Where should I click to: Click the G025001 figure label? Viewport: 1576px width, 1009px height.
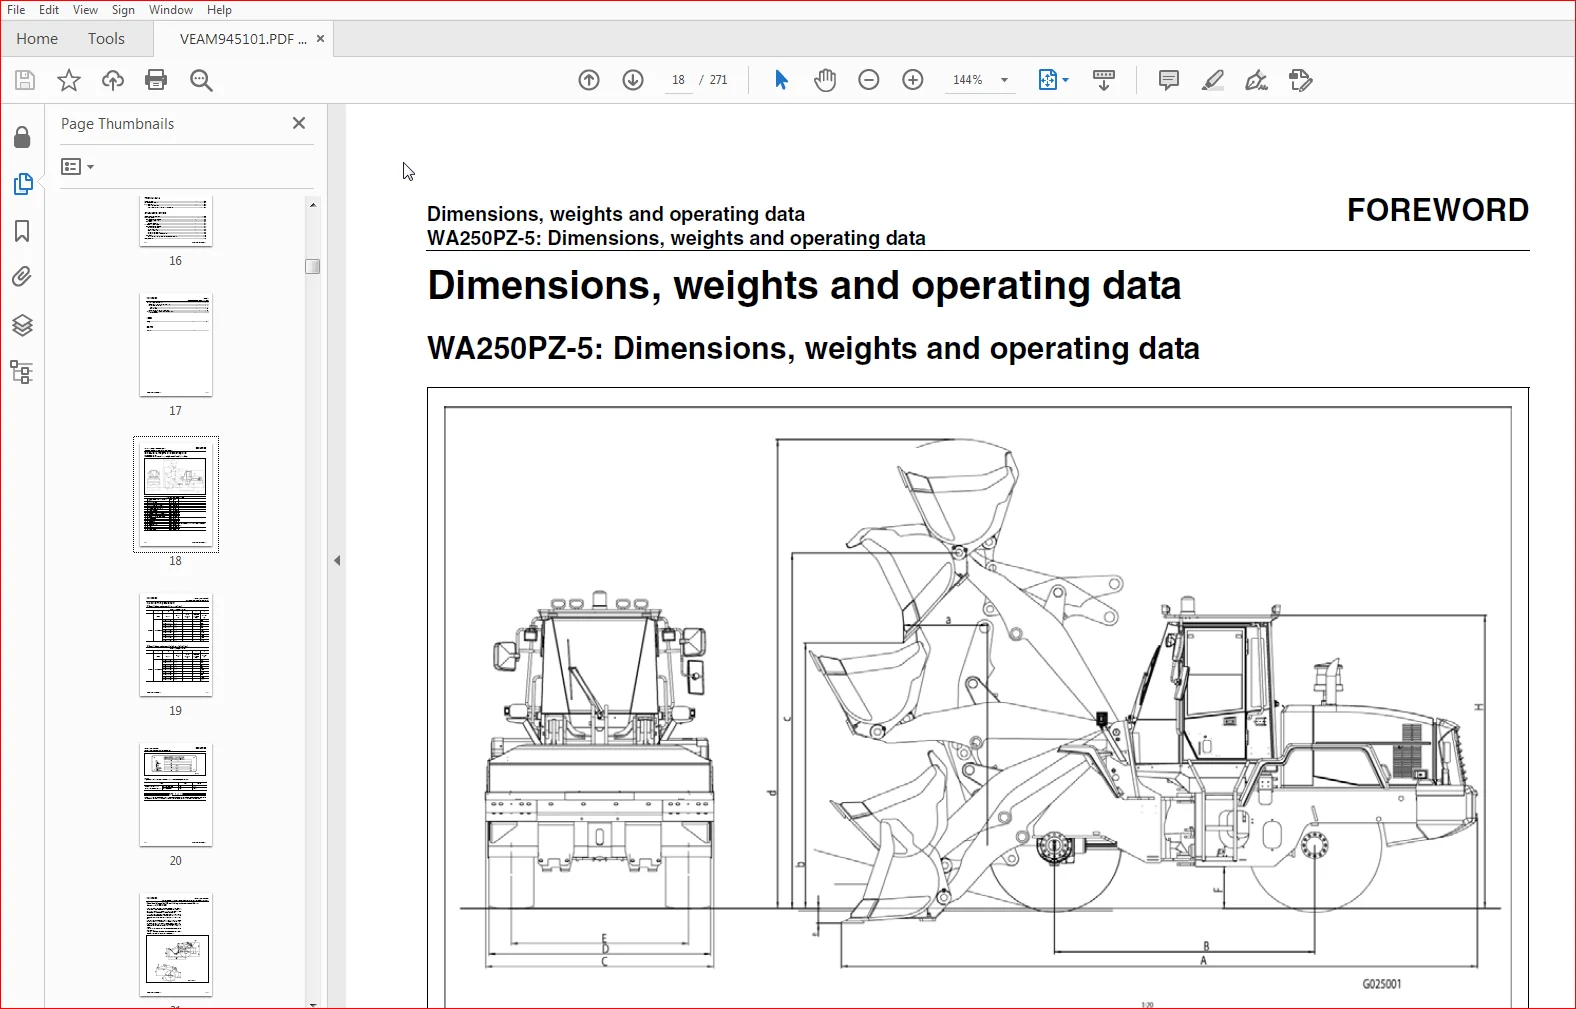(x=1382, y=984)
